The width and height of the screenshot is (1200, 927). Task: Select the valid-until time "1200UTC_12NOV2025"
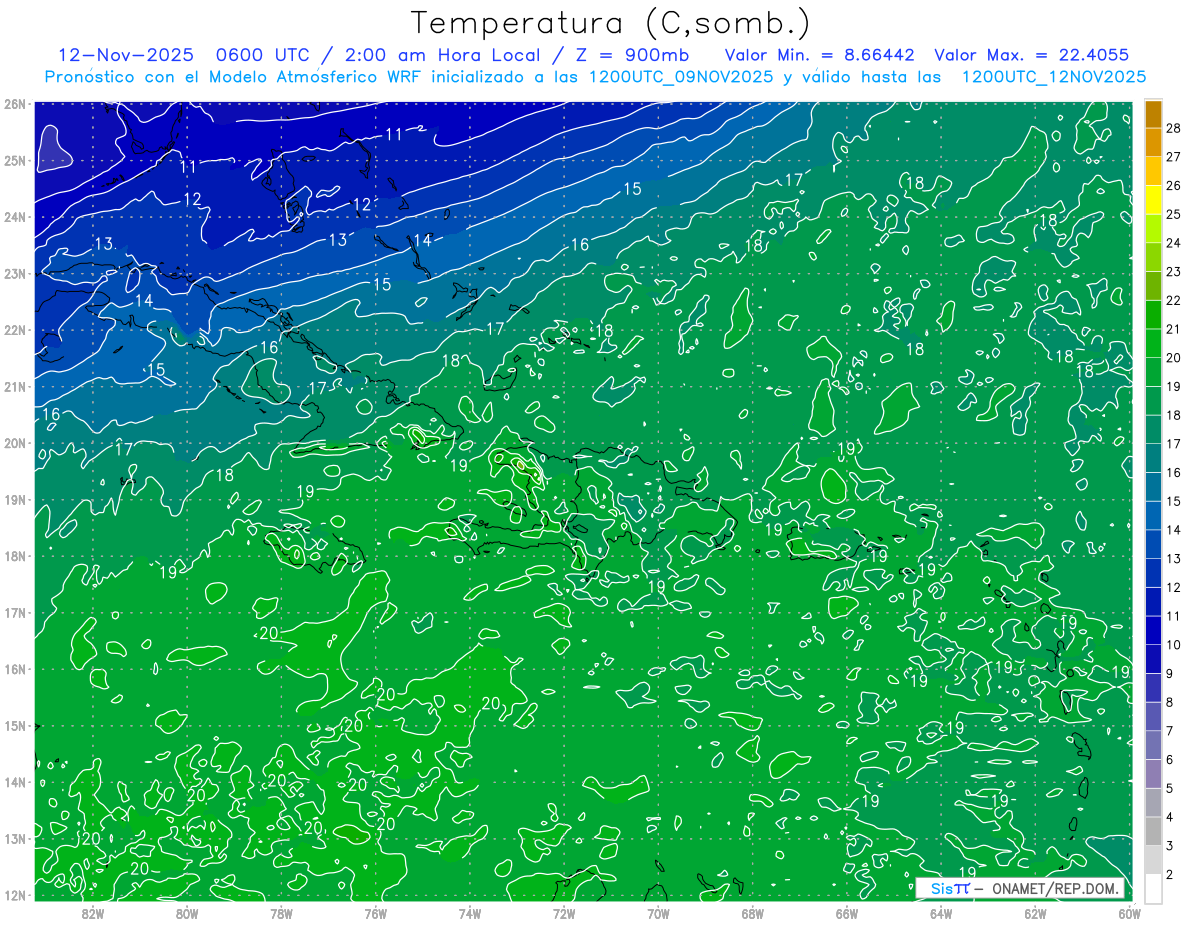[1054, 77]
